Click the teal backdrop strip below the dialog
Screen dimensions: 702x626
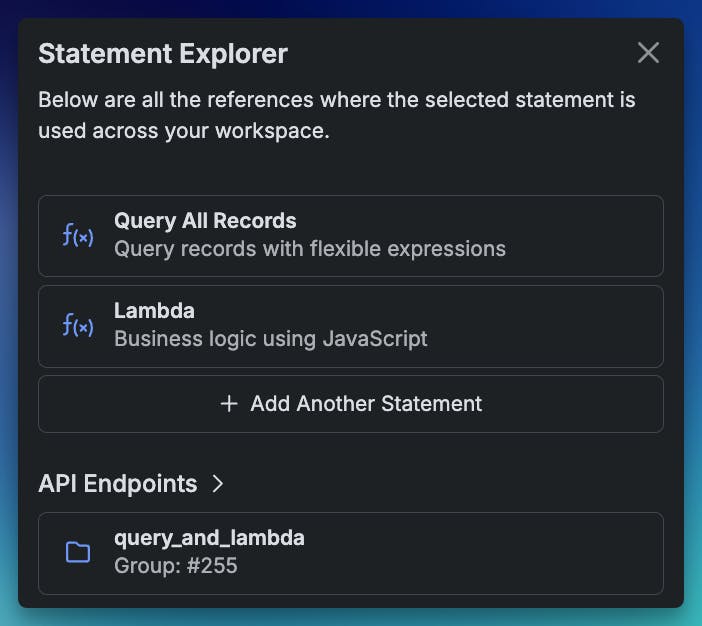click(350, 617)
